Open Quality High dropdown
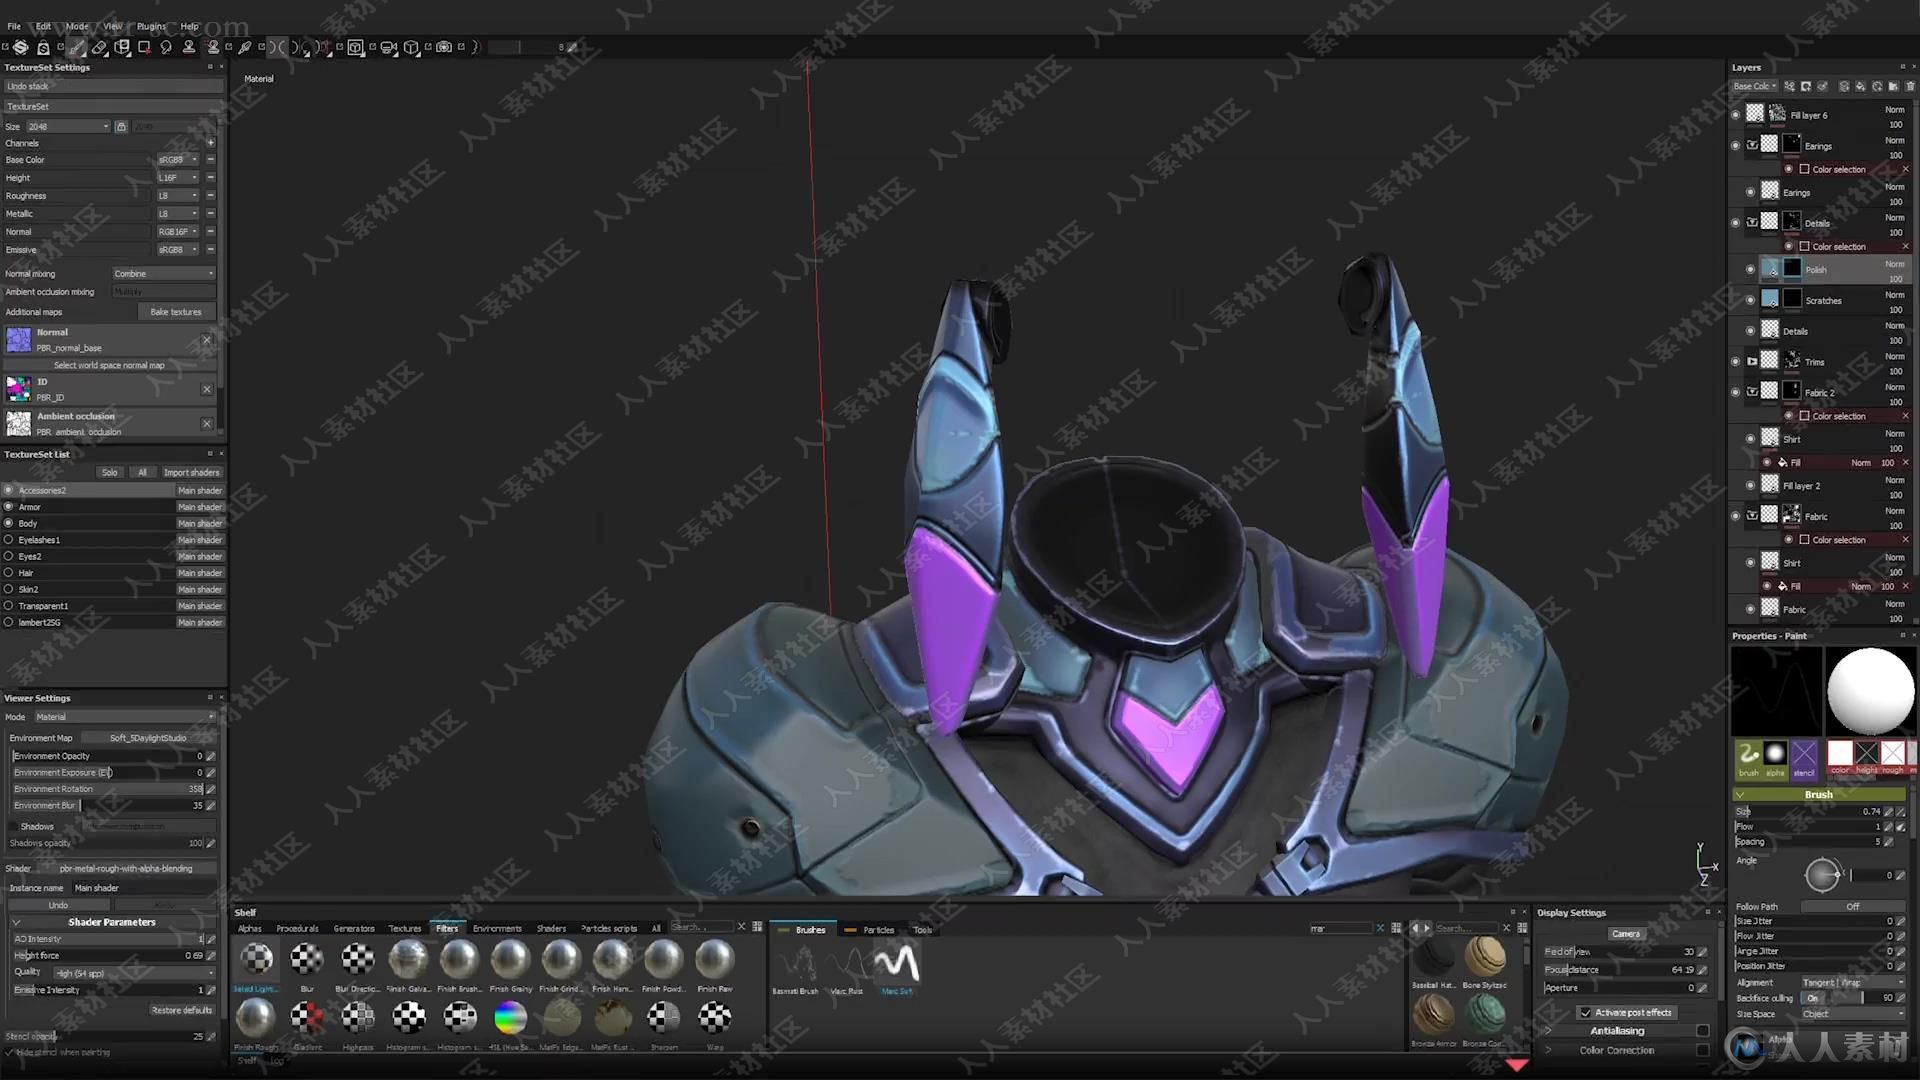1920x1080 pixels. (134, 973)
